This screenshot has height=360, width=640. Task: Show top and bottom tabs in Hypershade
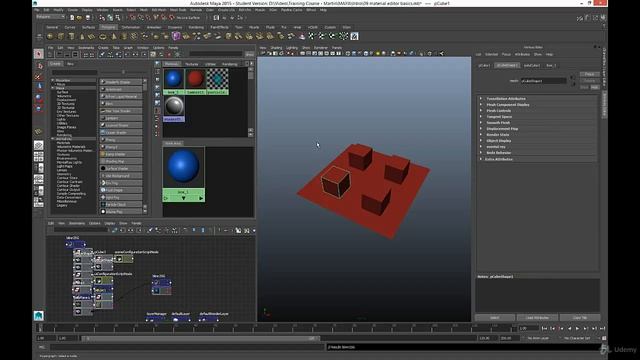(x=75, y=54)
